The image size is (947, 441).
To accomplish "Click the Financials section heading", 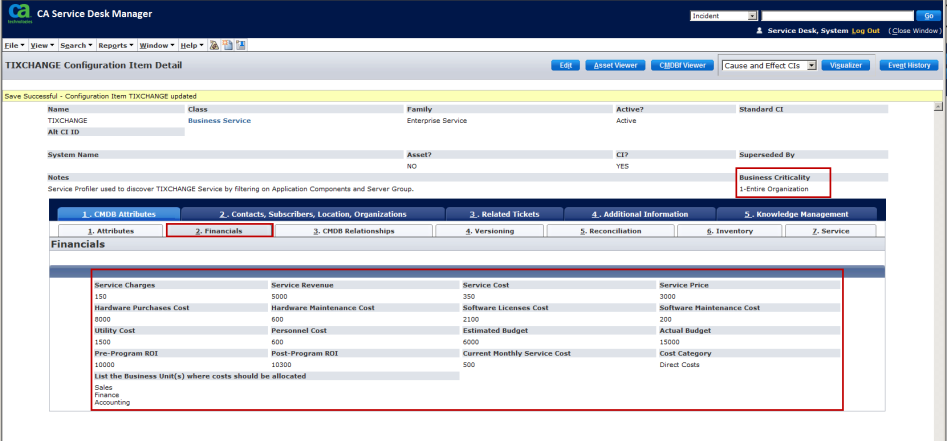I will 78,245.
